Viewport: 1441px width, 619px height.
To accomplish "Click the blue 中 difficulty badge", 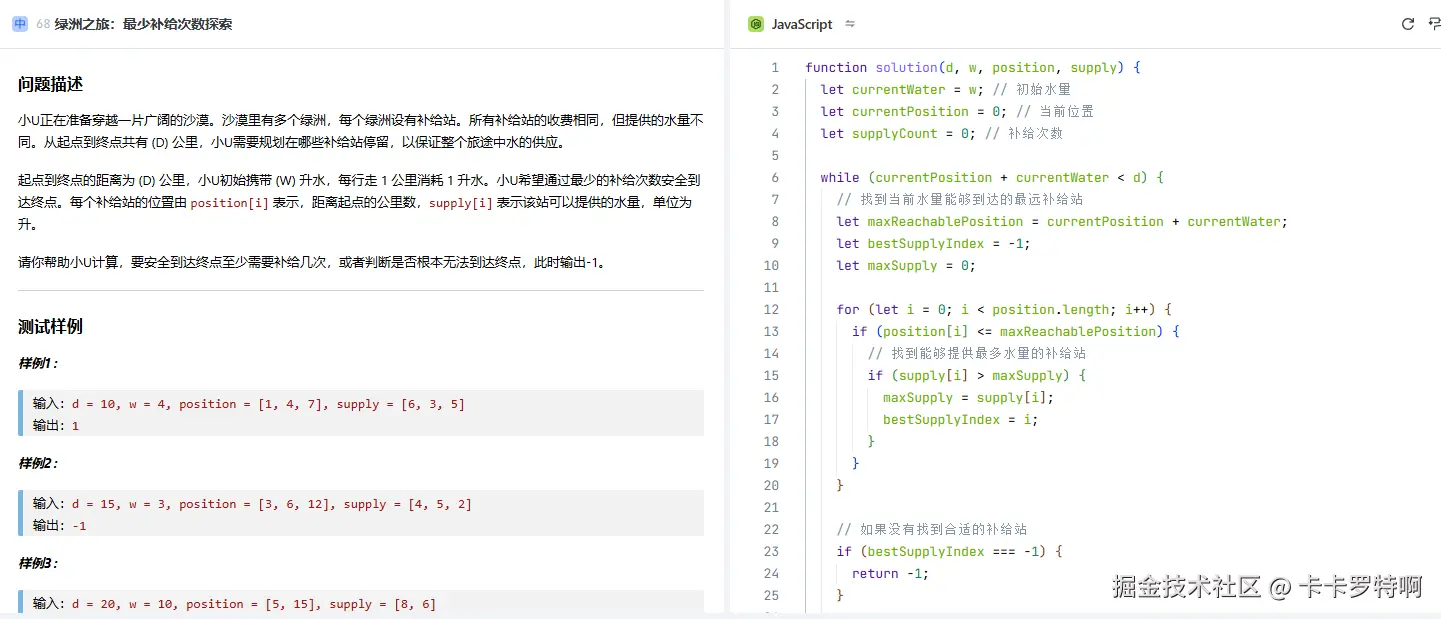I will pos(18,23).
